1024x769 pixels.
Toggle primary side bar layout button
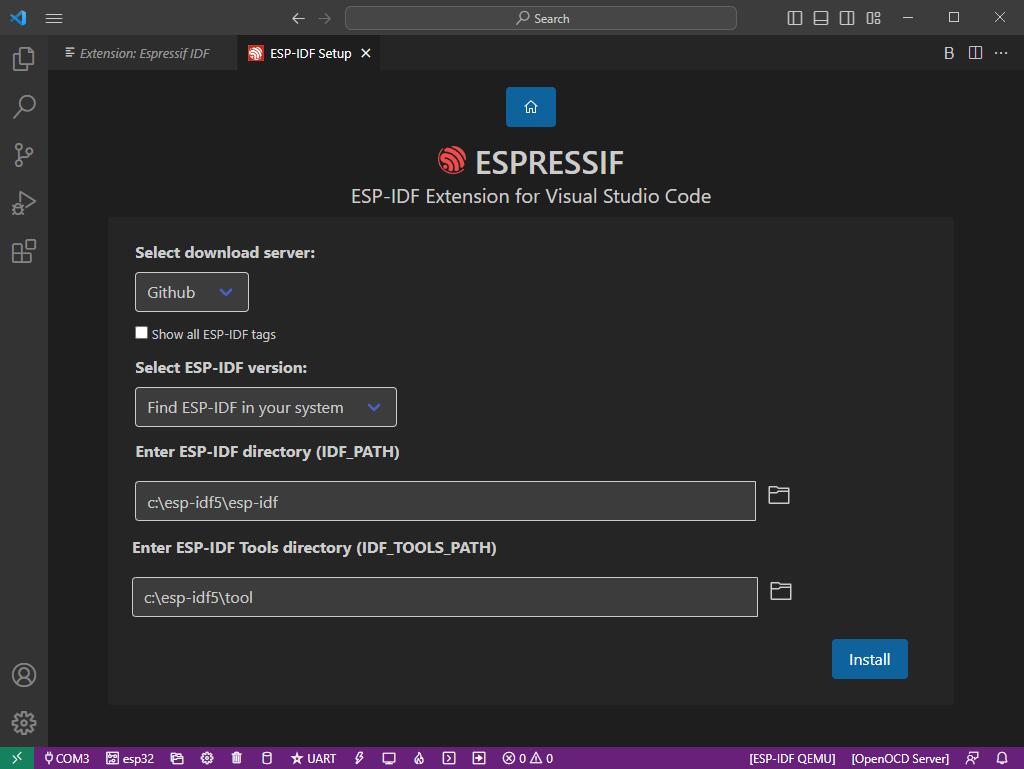pyautogui.click(x=795, y=18)
